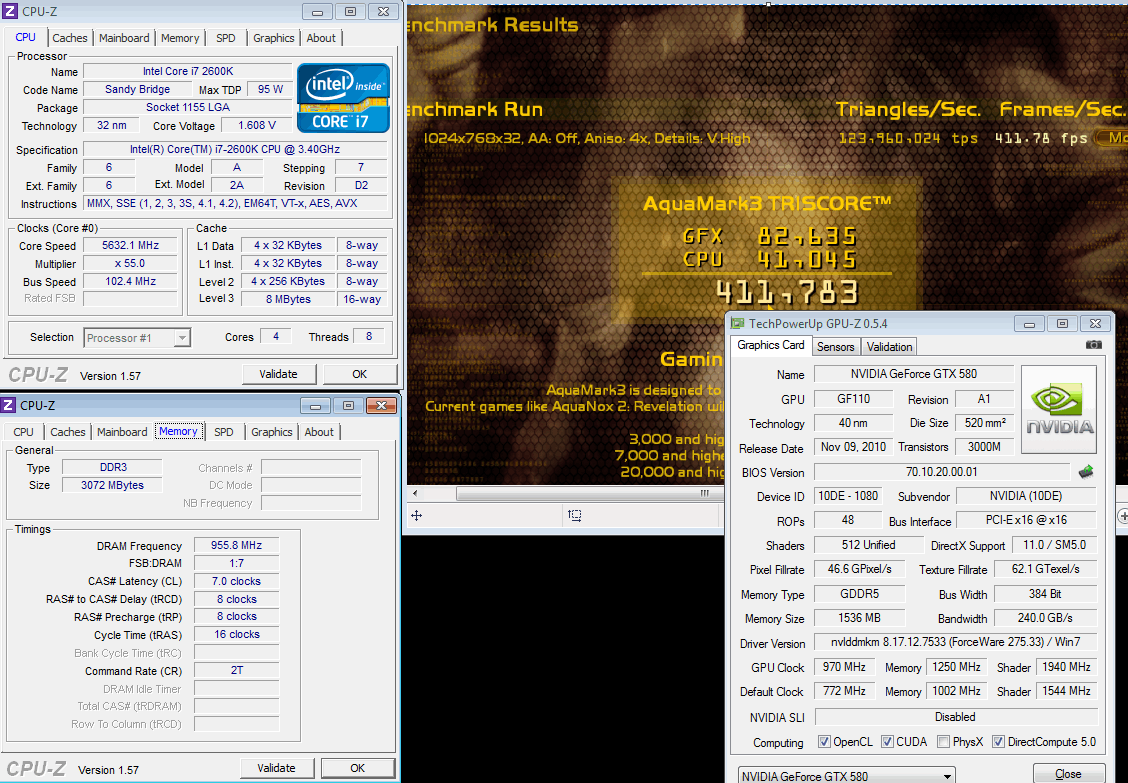Click the Specification i7-2600K CPU @ 3.40GHz text
This screenshot has width=1128, height=783.
[235, 150]
